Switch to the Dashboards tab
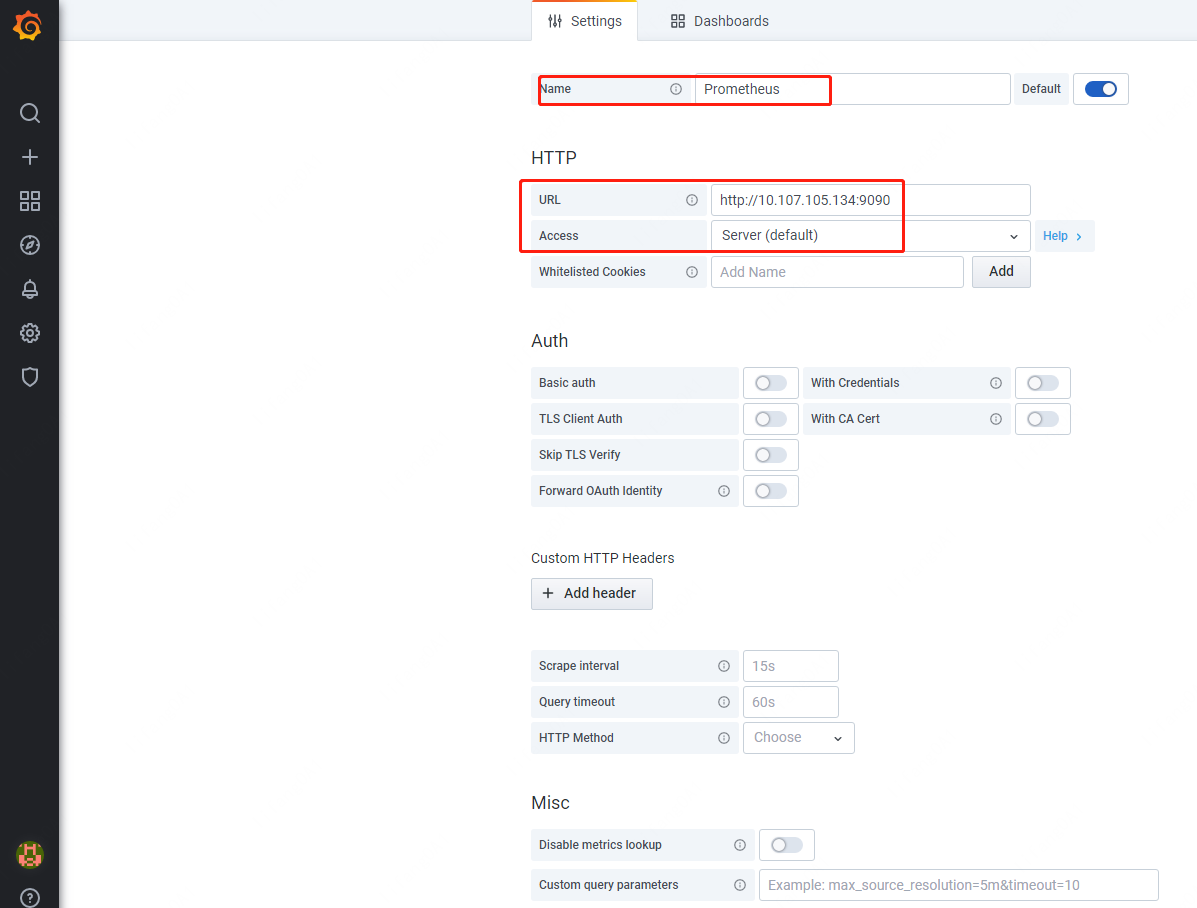Viewport: 1197px width, 908px height. pos(720,21)
